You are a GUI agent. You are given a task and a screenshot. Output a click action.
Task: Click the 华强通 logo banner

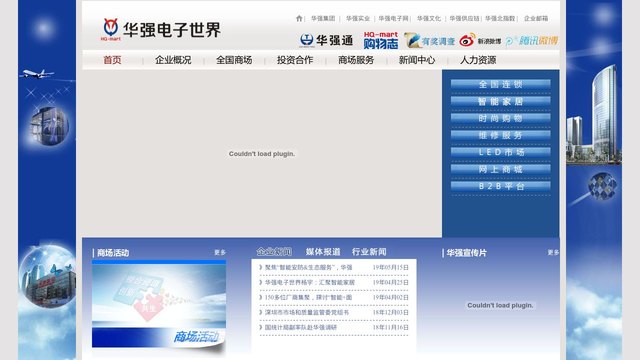coord(326,40)
